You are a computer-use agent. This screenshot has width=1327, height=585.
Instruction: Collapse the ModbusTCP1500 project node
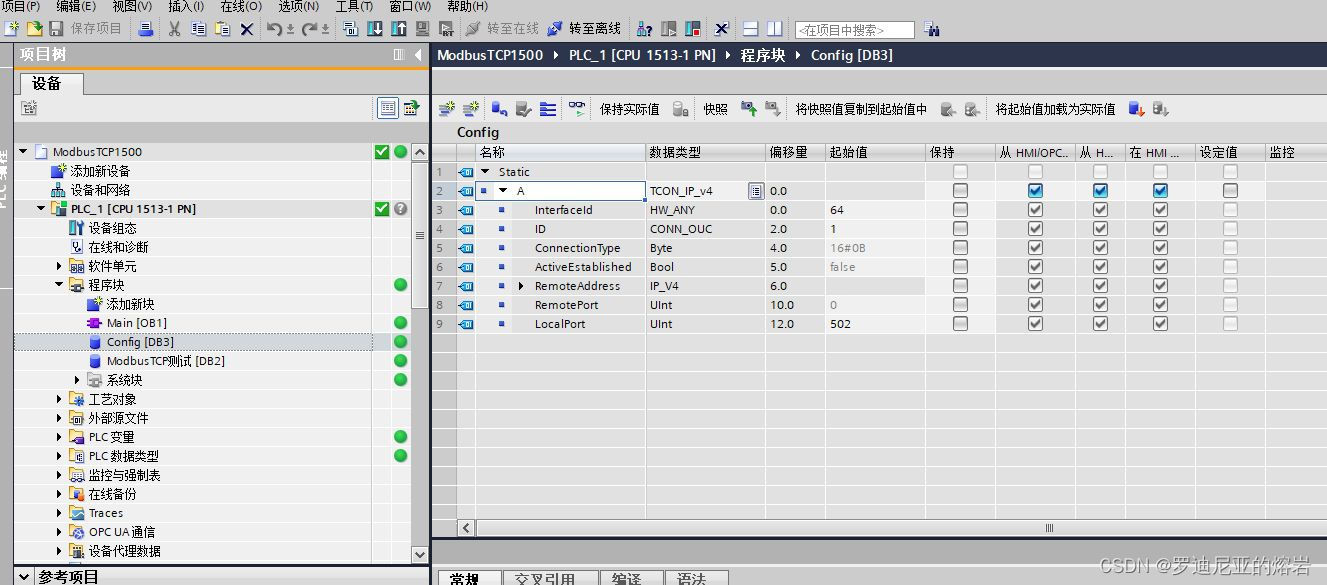pyautogui.click(x=23, y=152)
